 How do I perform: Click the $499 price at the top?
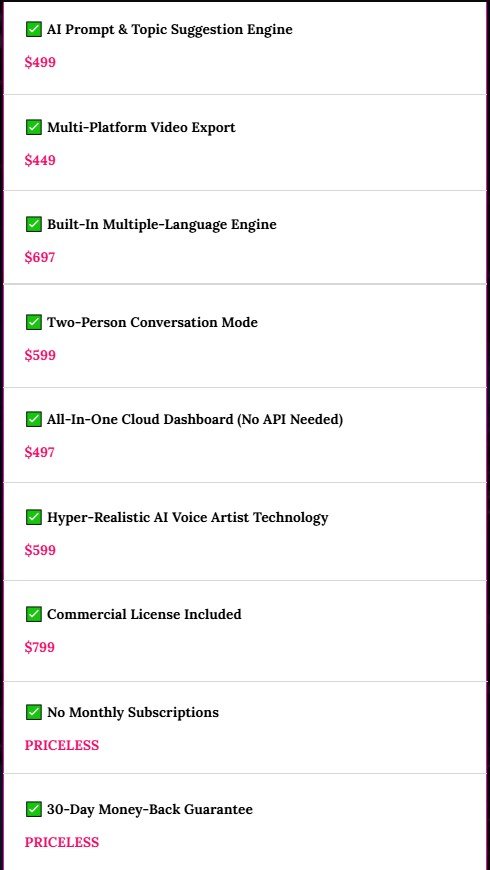point(40,62)
